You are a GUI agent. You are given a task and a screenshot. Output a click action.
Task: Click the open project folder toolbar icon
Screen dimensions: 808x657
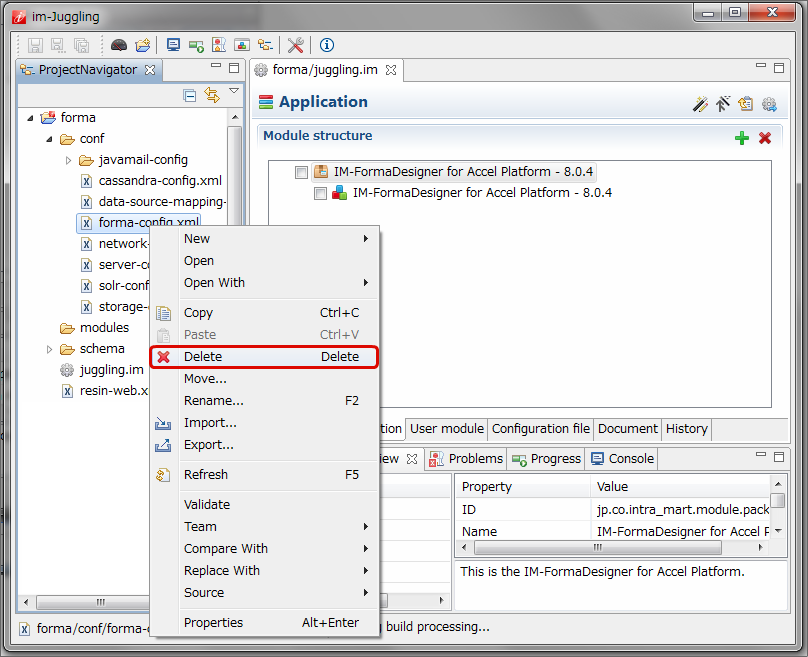pos(142,45)
